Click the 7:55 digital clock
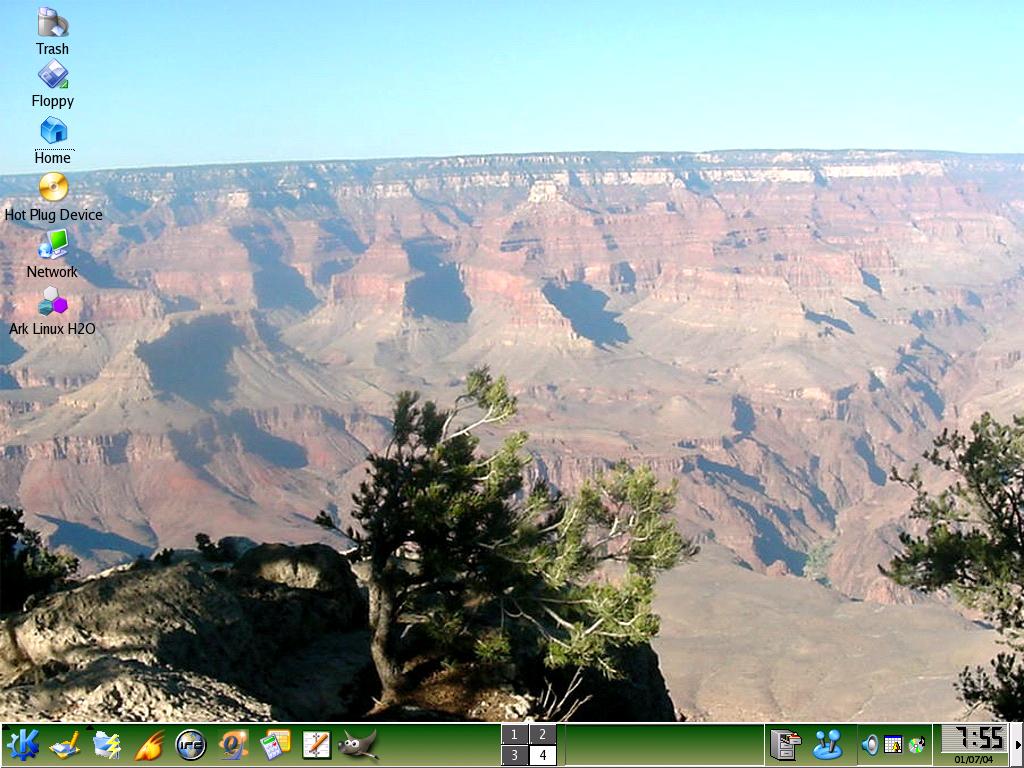 pos(974,739)
